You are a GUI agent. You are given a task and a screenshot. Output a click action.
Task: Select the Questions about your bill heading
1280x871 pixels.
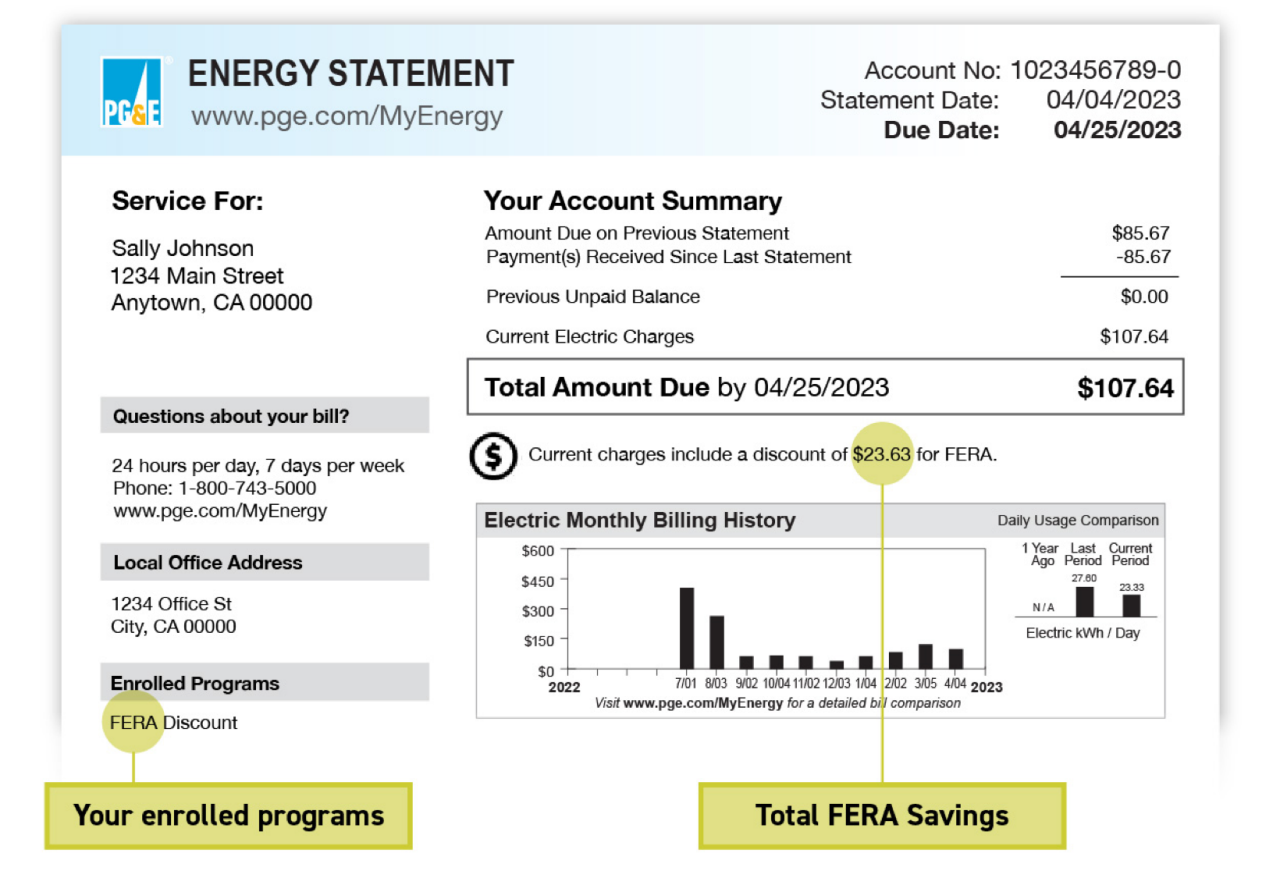coord(231,416)
